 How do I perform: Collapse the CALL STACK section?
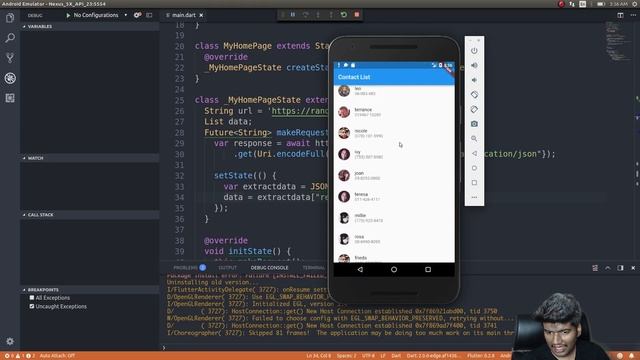(x=90, y=215)
